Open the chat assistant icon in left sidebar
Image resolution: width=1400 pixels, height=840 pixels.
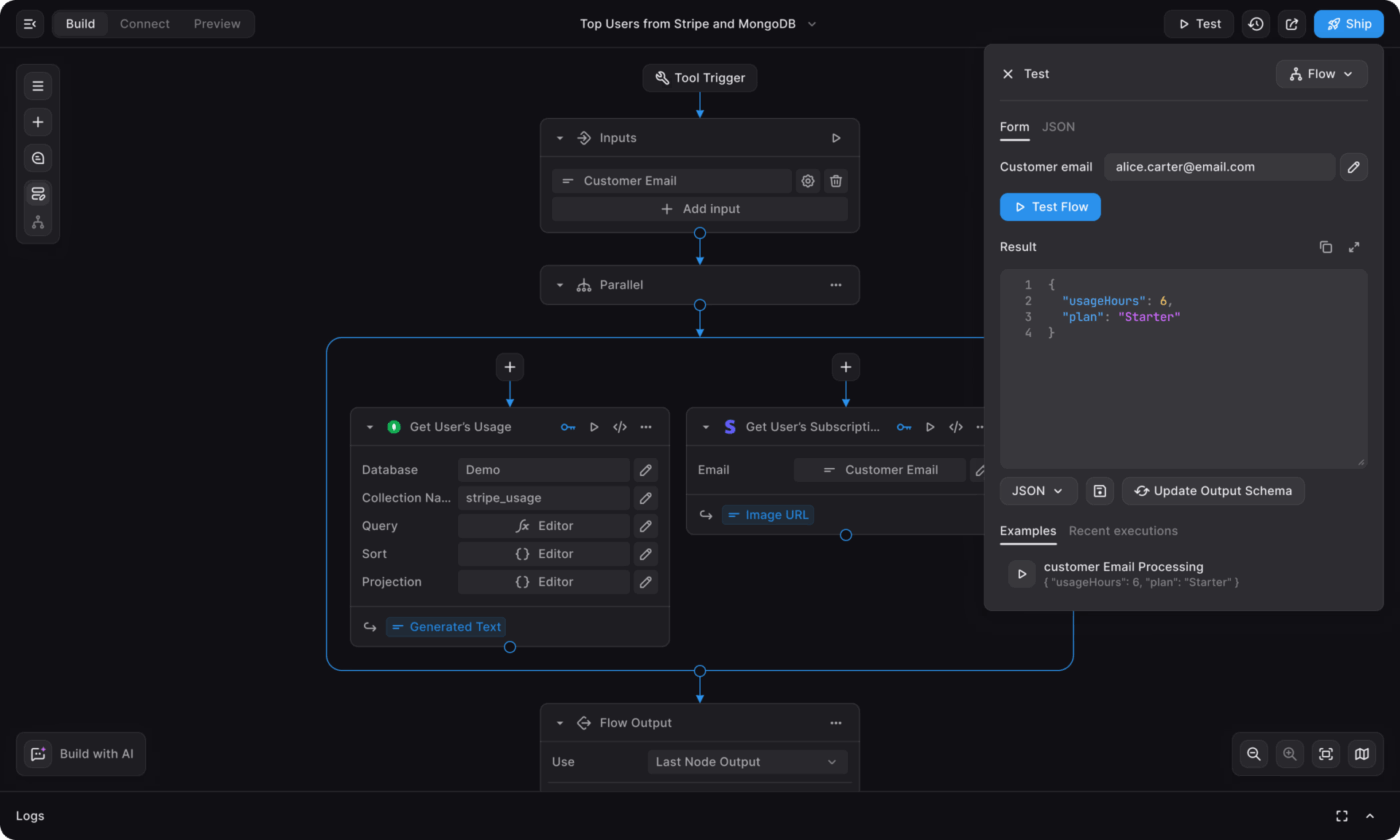coord(37,157)
